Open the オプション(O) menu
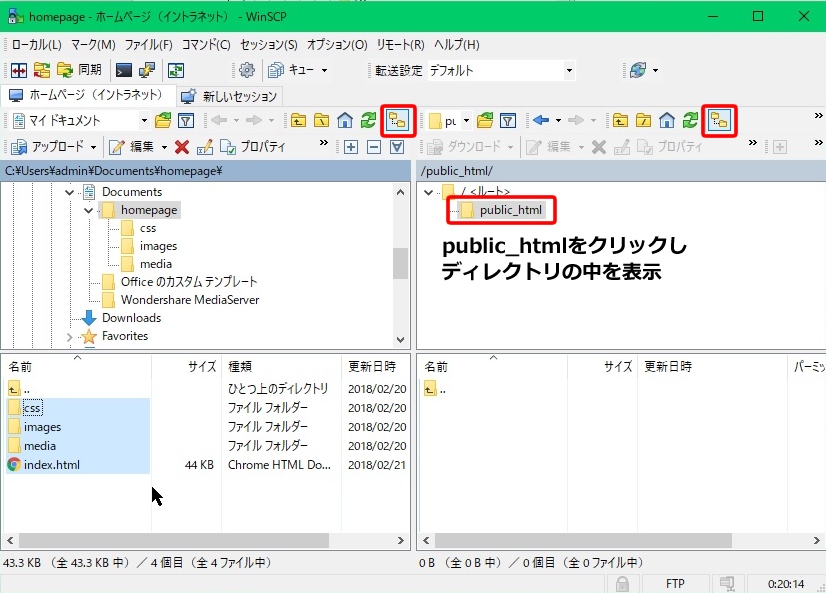826x593 pixels. point(337,45)
